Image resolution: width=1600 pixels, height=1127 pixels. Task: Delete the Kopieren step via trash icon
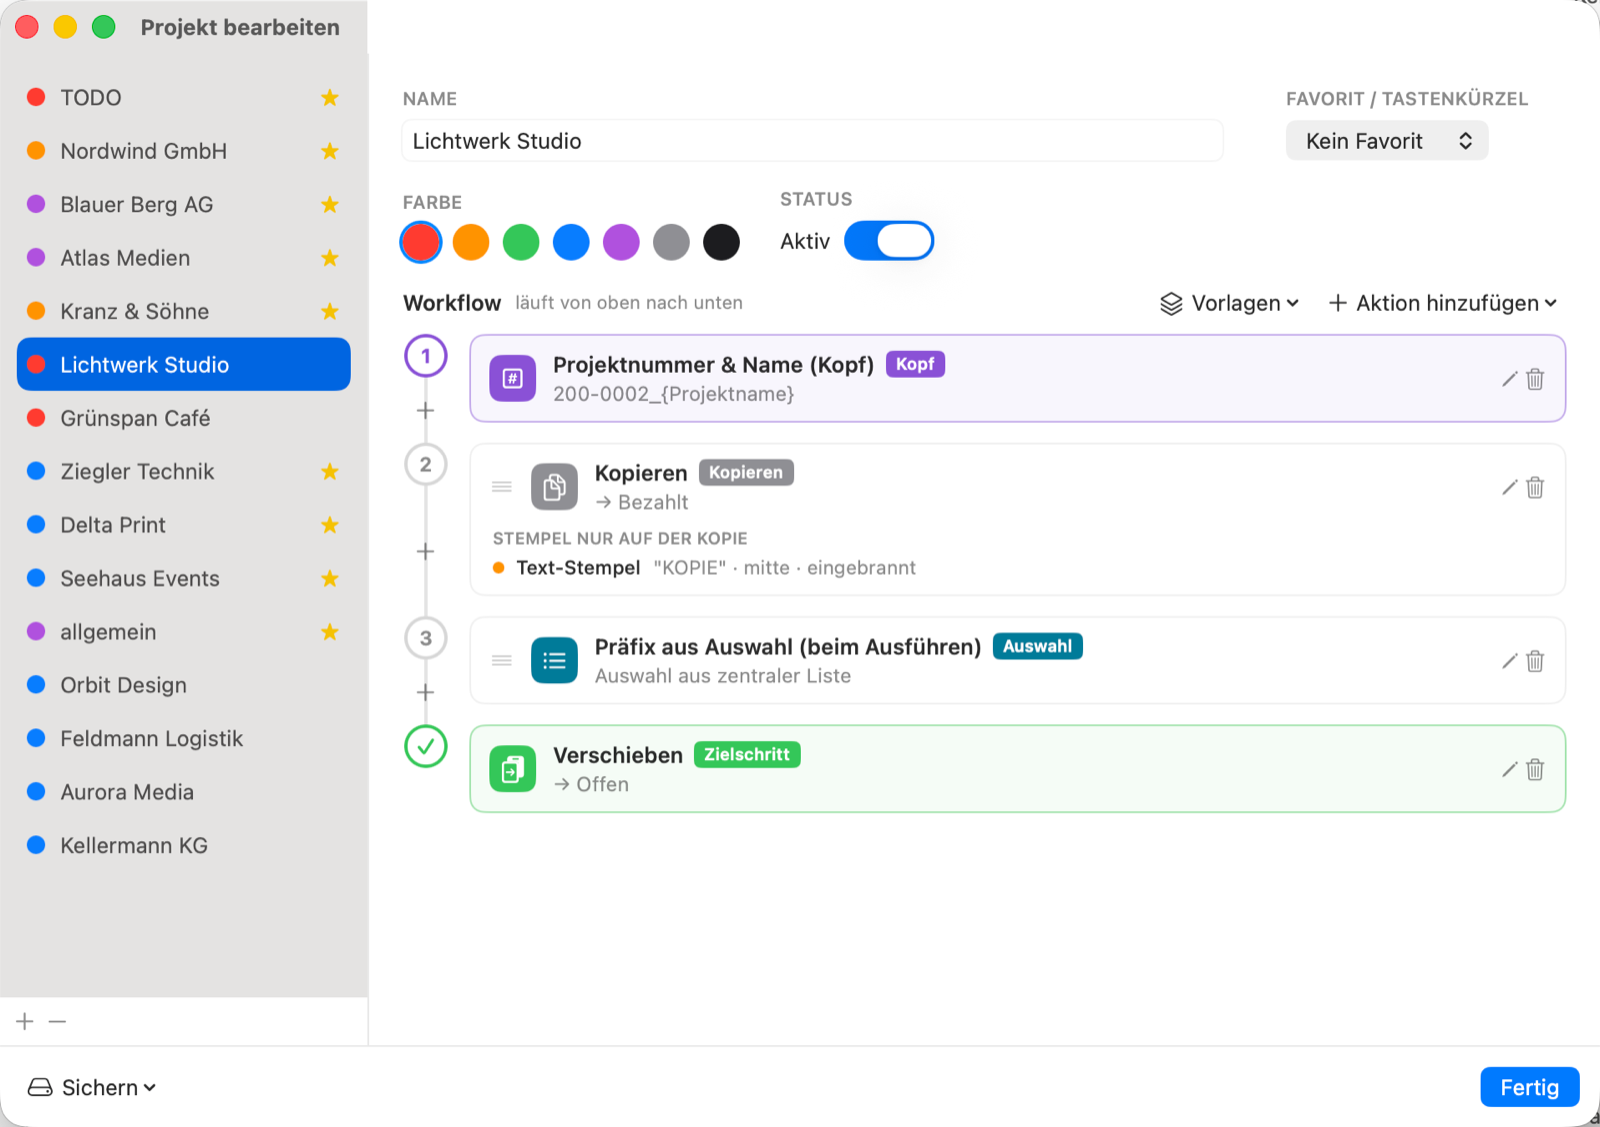coord(1535,487)
